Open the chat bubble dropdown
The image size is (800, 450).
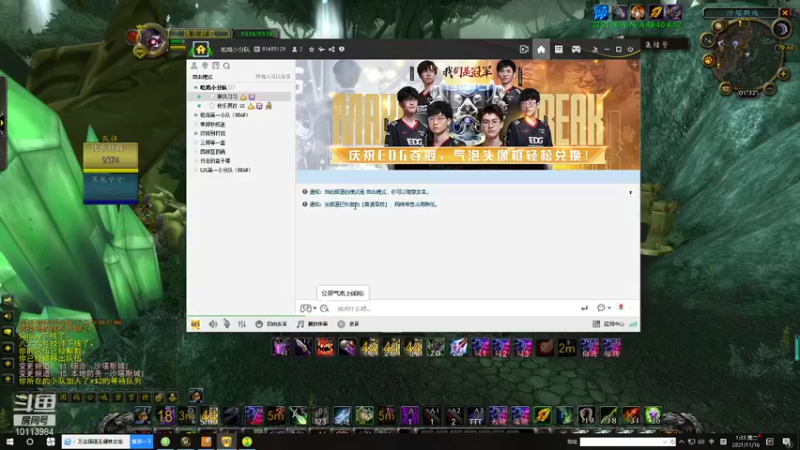pyautogui.click(x=604, y=308)
